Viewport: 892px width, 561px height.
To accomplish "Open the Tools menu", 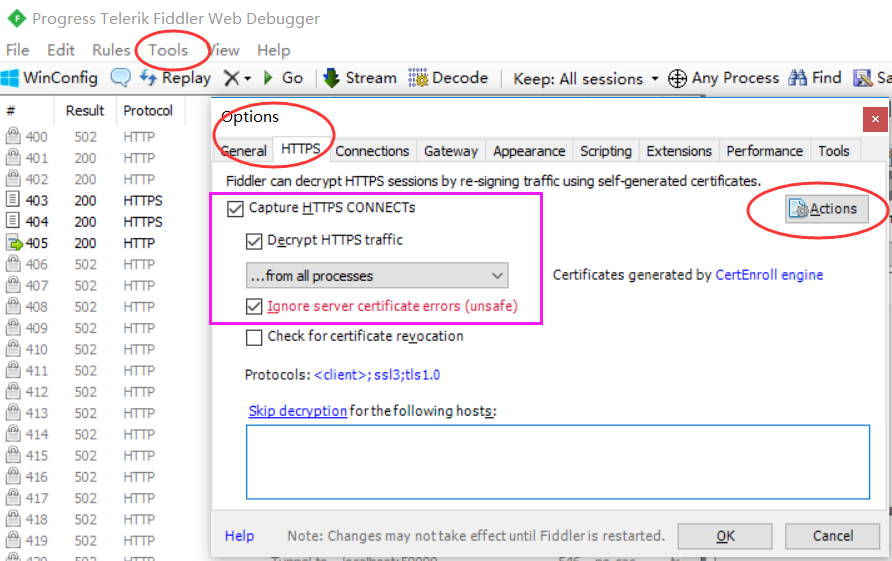I will (168, 50).
